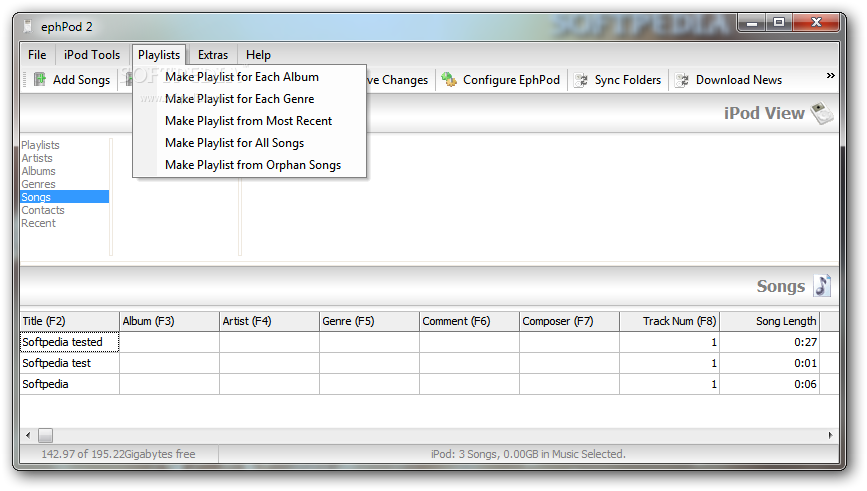Sort by Comment (F6) column header
Screen dimensions: 867x491
(x=469, y=321)
